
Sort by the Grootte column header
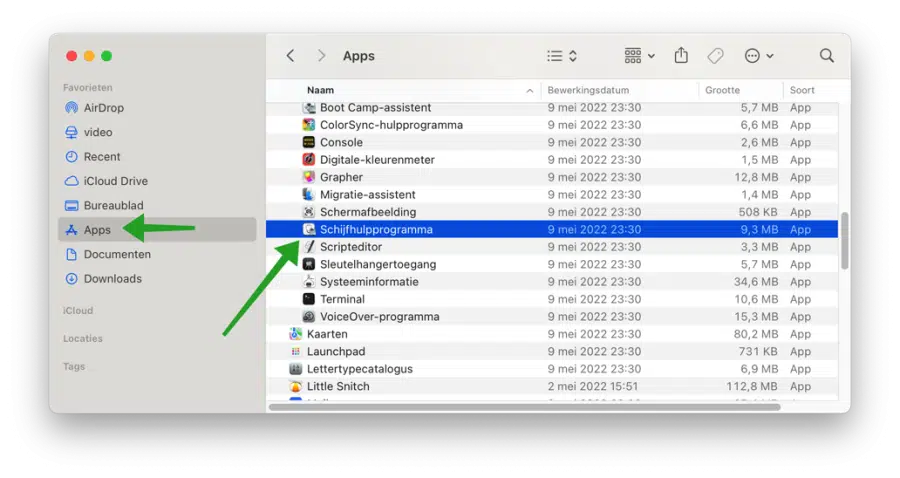(x=722, y=90)
